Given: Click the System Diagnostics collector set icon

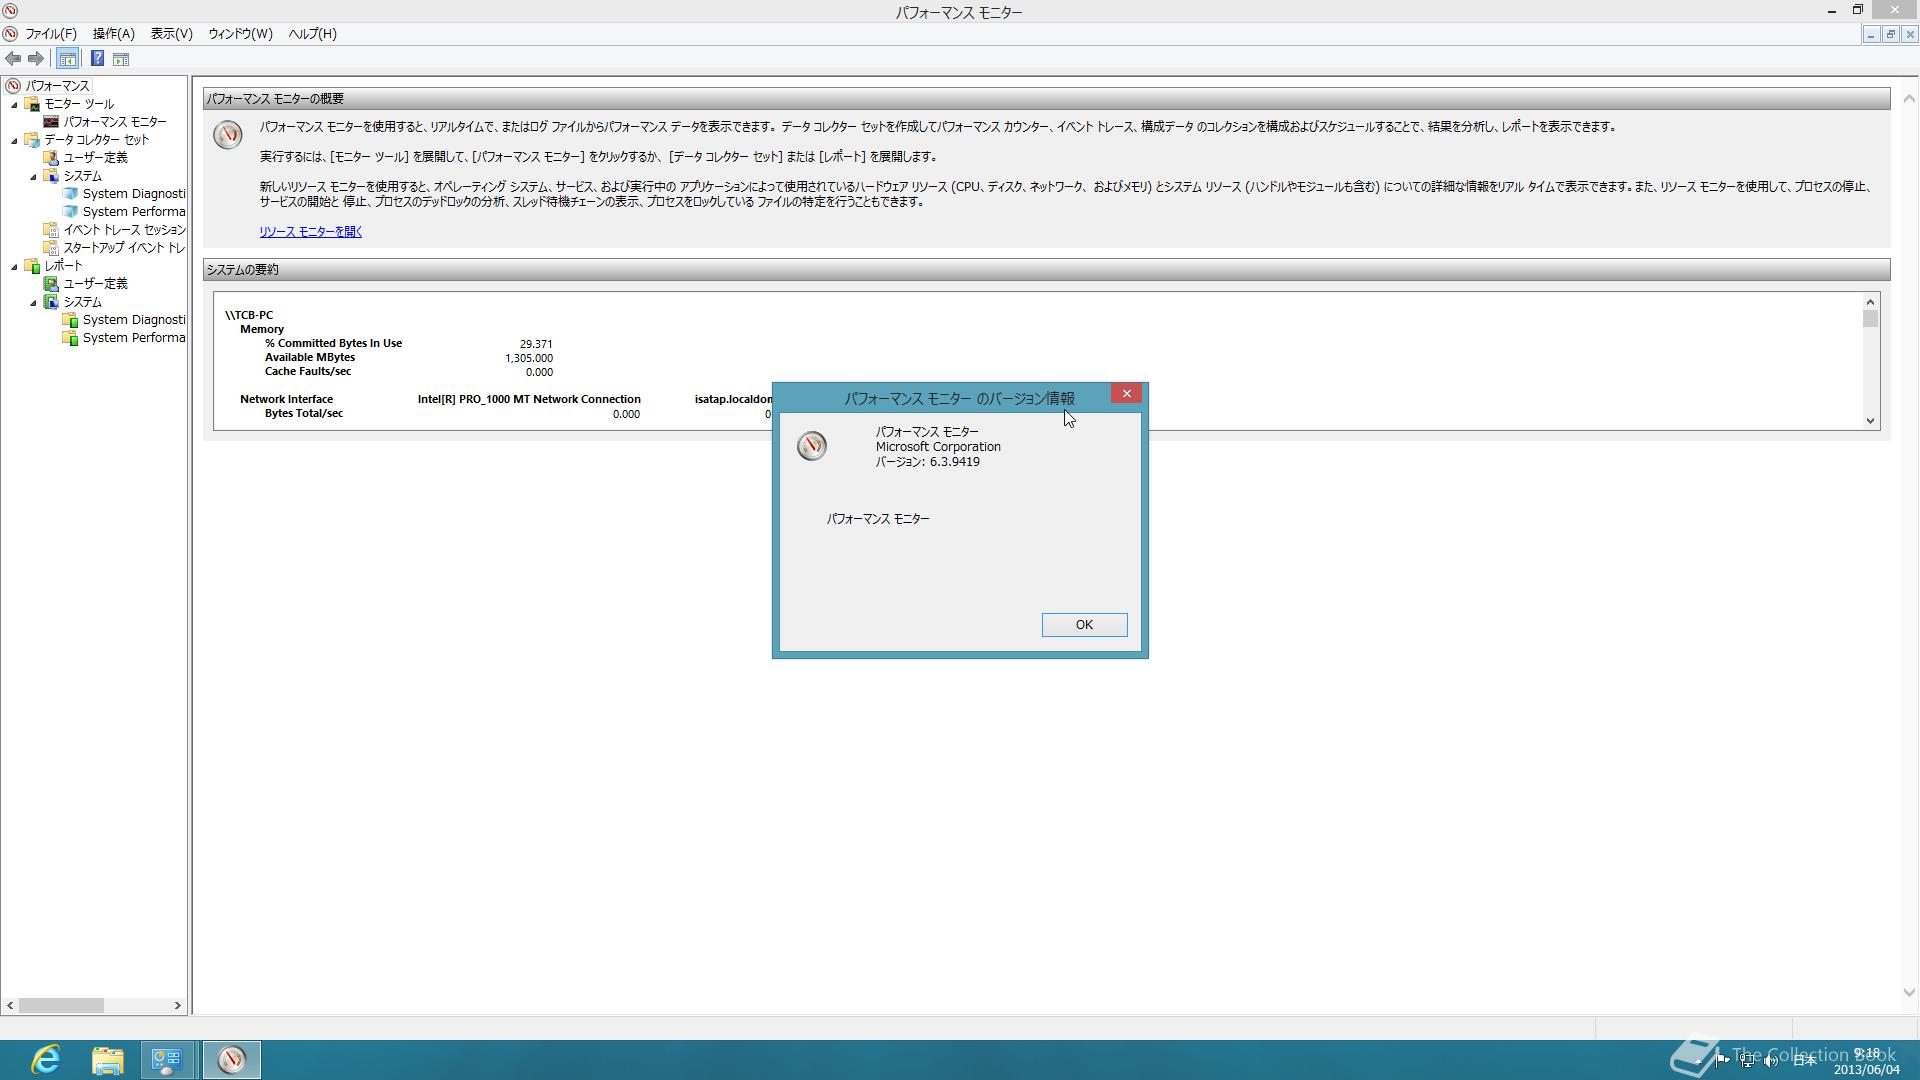Looking at the screenshot, I should 70,194.
